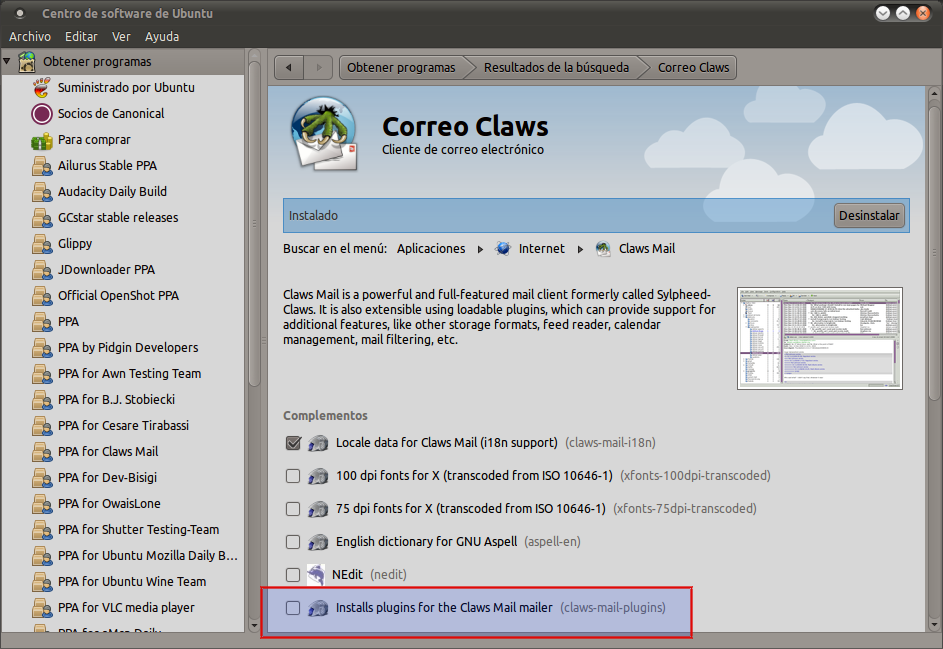Uncheck Locale data for Claws Mail add-on
Viewport: 943px width, 649px height.
293,443
